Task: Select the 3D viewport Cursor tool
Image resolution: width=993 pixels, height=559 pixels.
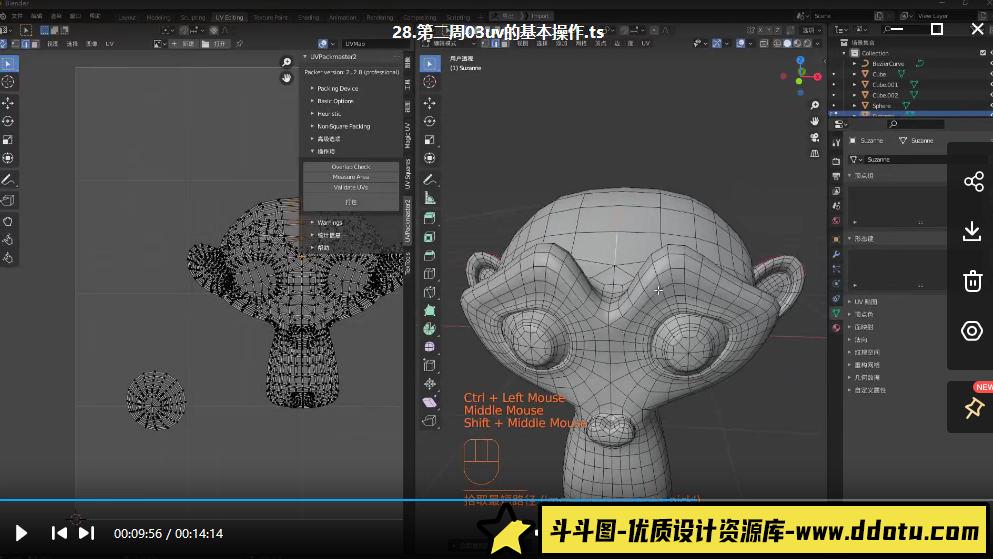Action: tap(429, 82)
